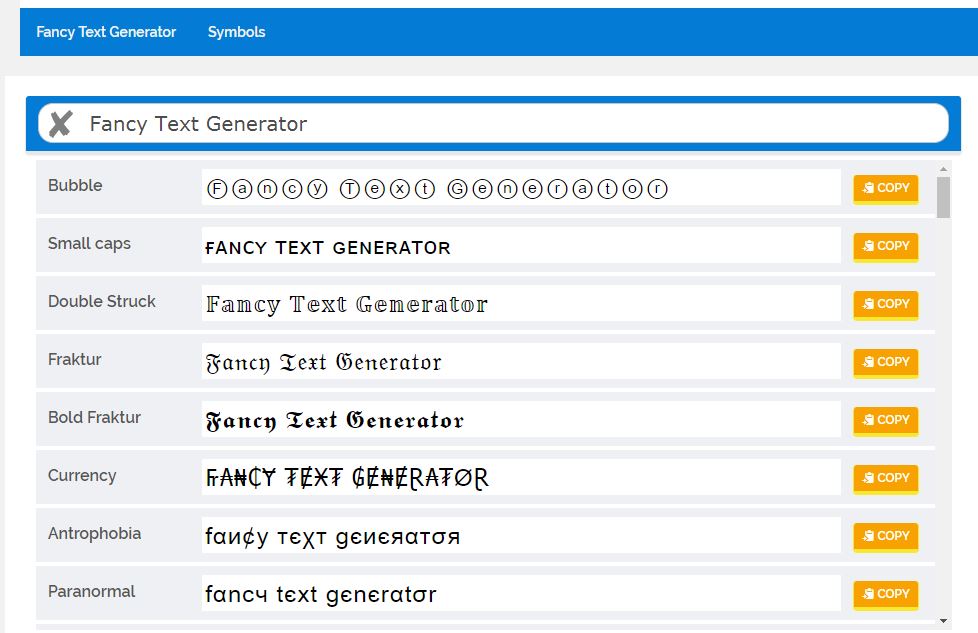
Task: Click the Paranormal style label
Action: (x=91, y=591)
